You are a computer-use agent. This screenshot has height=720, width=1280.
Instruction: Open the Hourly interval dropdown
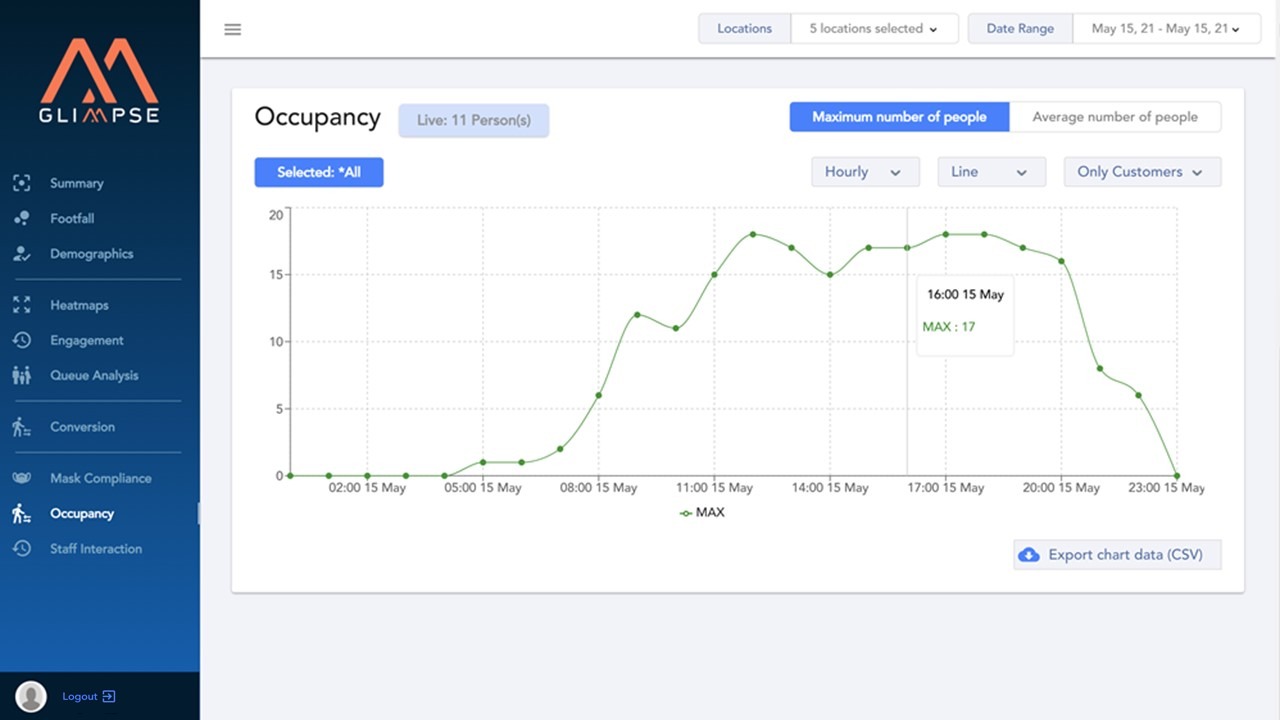pyautogui.click(x=864, y=171)
